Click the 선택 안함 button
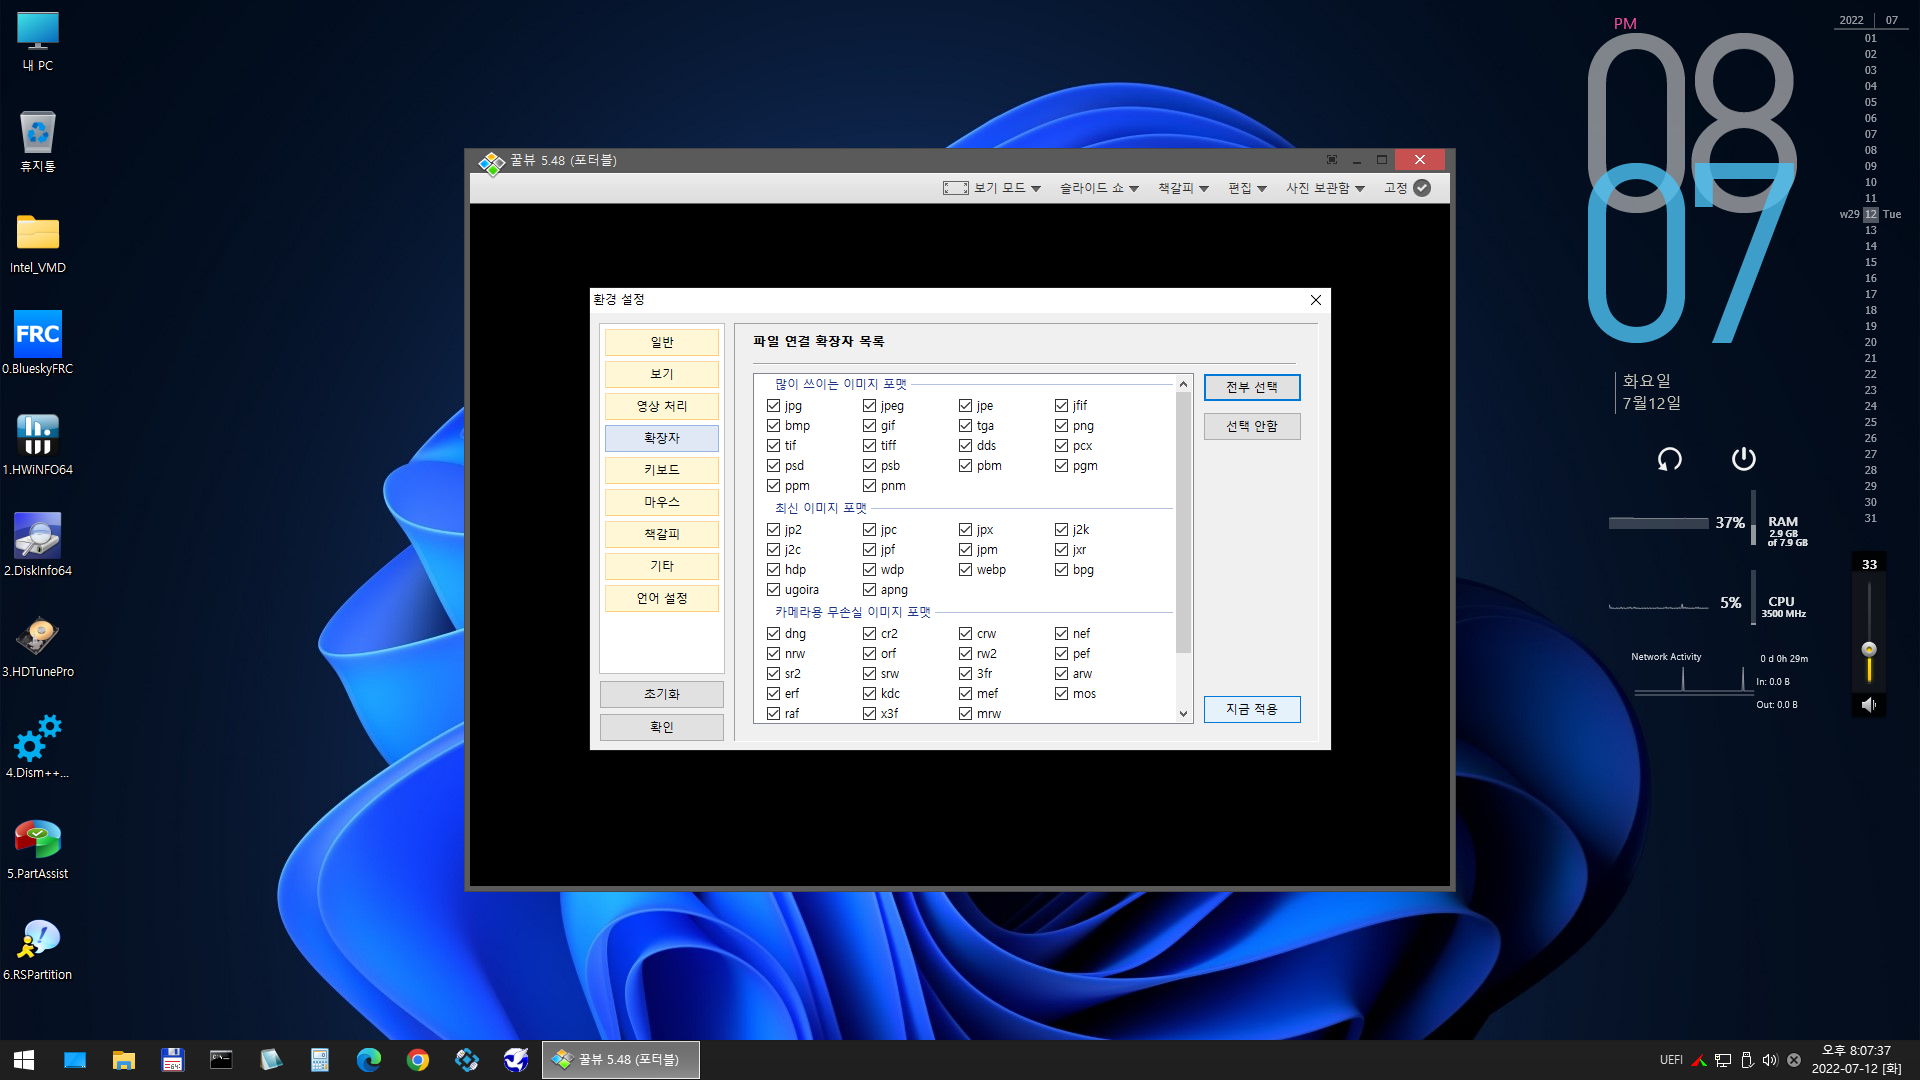The image size is (1920, 1080). (x=1252, y=426)
